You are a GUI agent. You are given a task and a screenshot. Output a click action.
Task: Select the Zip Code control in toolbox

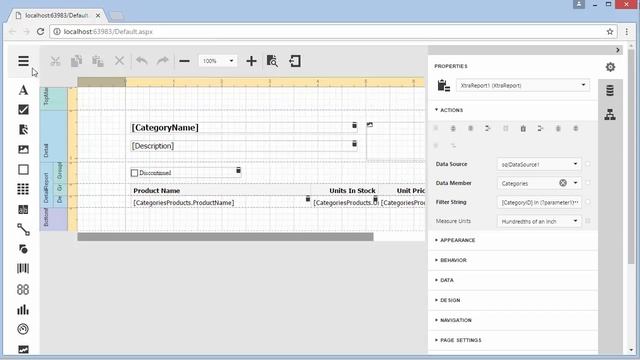23,289
